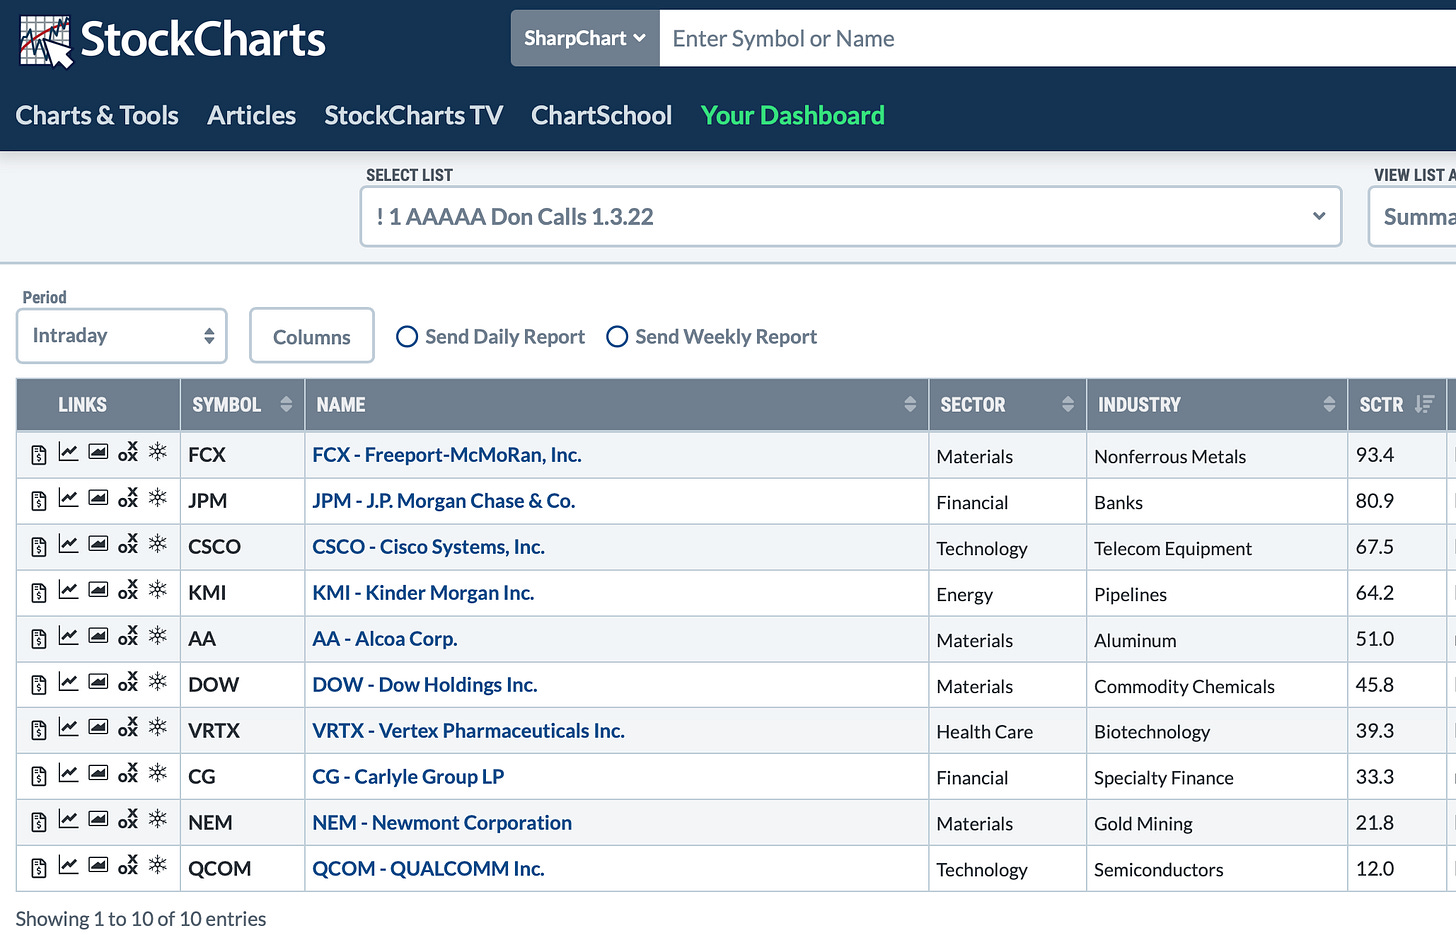Open ChartSchool page
Screen dimensions: 1456x935
coord(602,116)
